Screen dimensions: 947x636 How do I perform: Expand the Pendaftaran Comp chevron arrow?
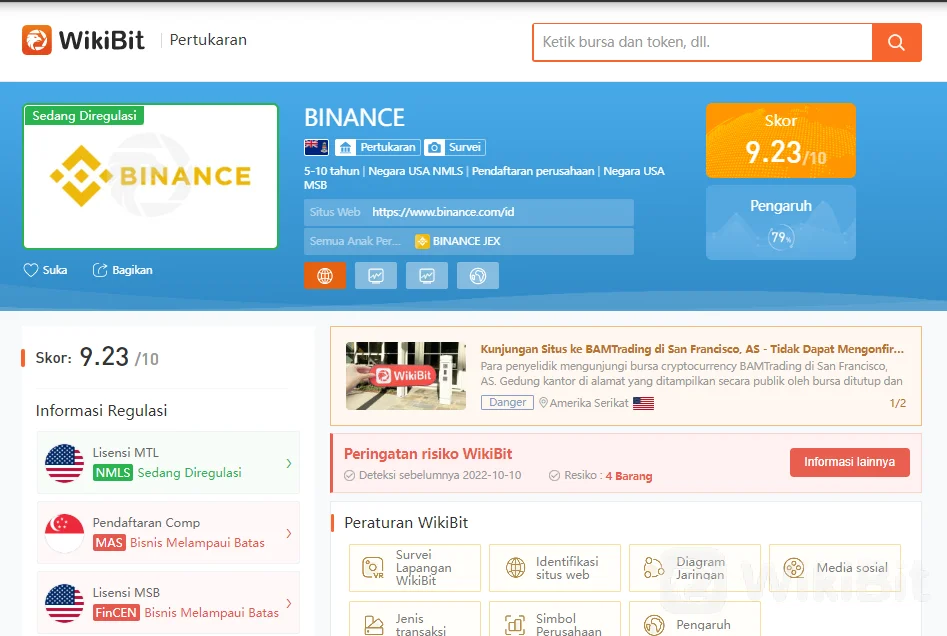pyautogui.click(x=289, y=533)
